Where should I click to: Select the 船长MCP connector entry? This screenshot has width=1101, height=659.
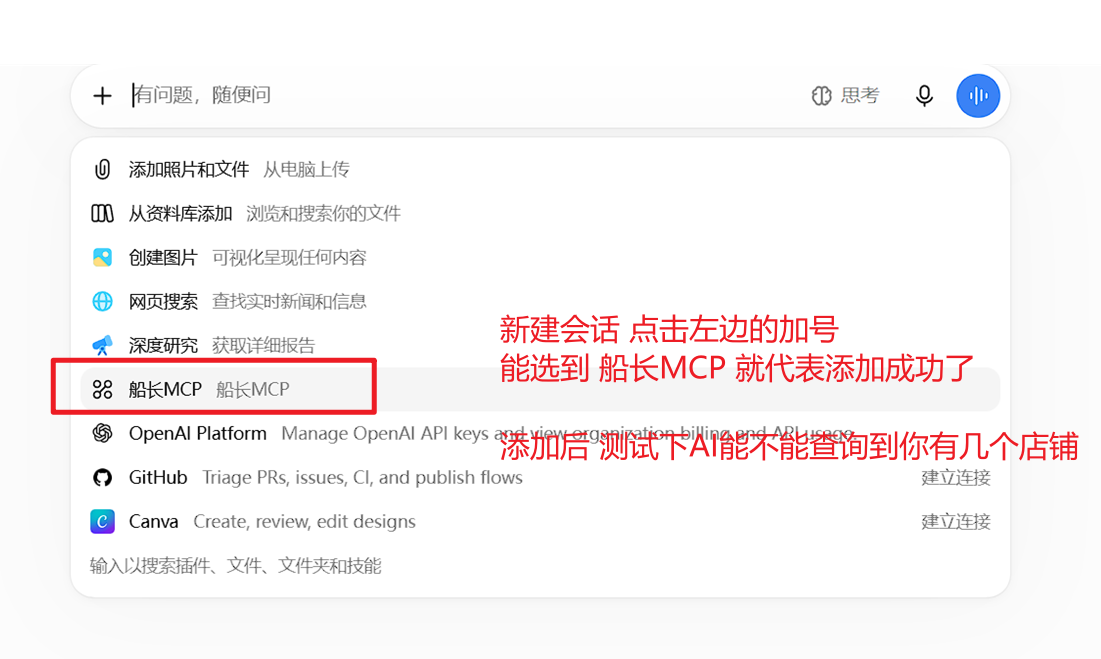click(x=541, y=390)
